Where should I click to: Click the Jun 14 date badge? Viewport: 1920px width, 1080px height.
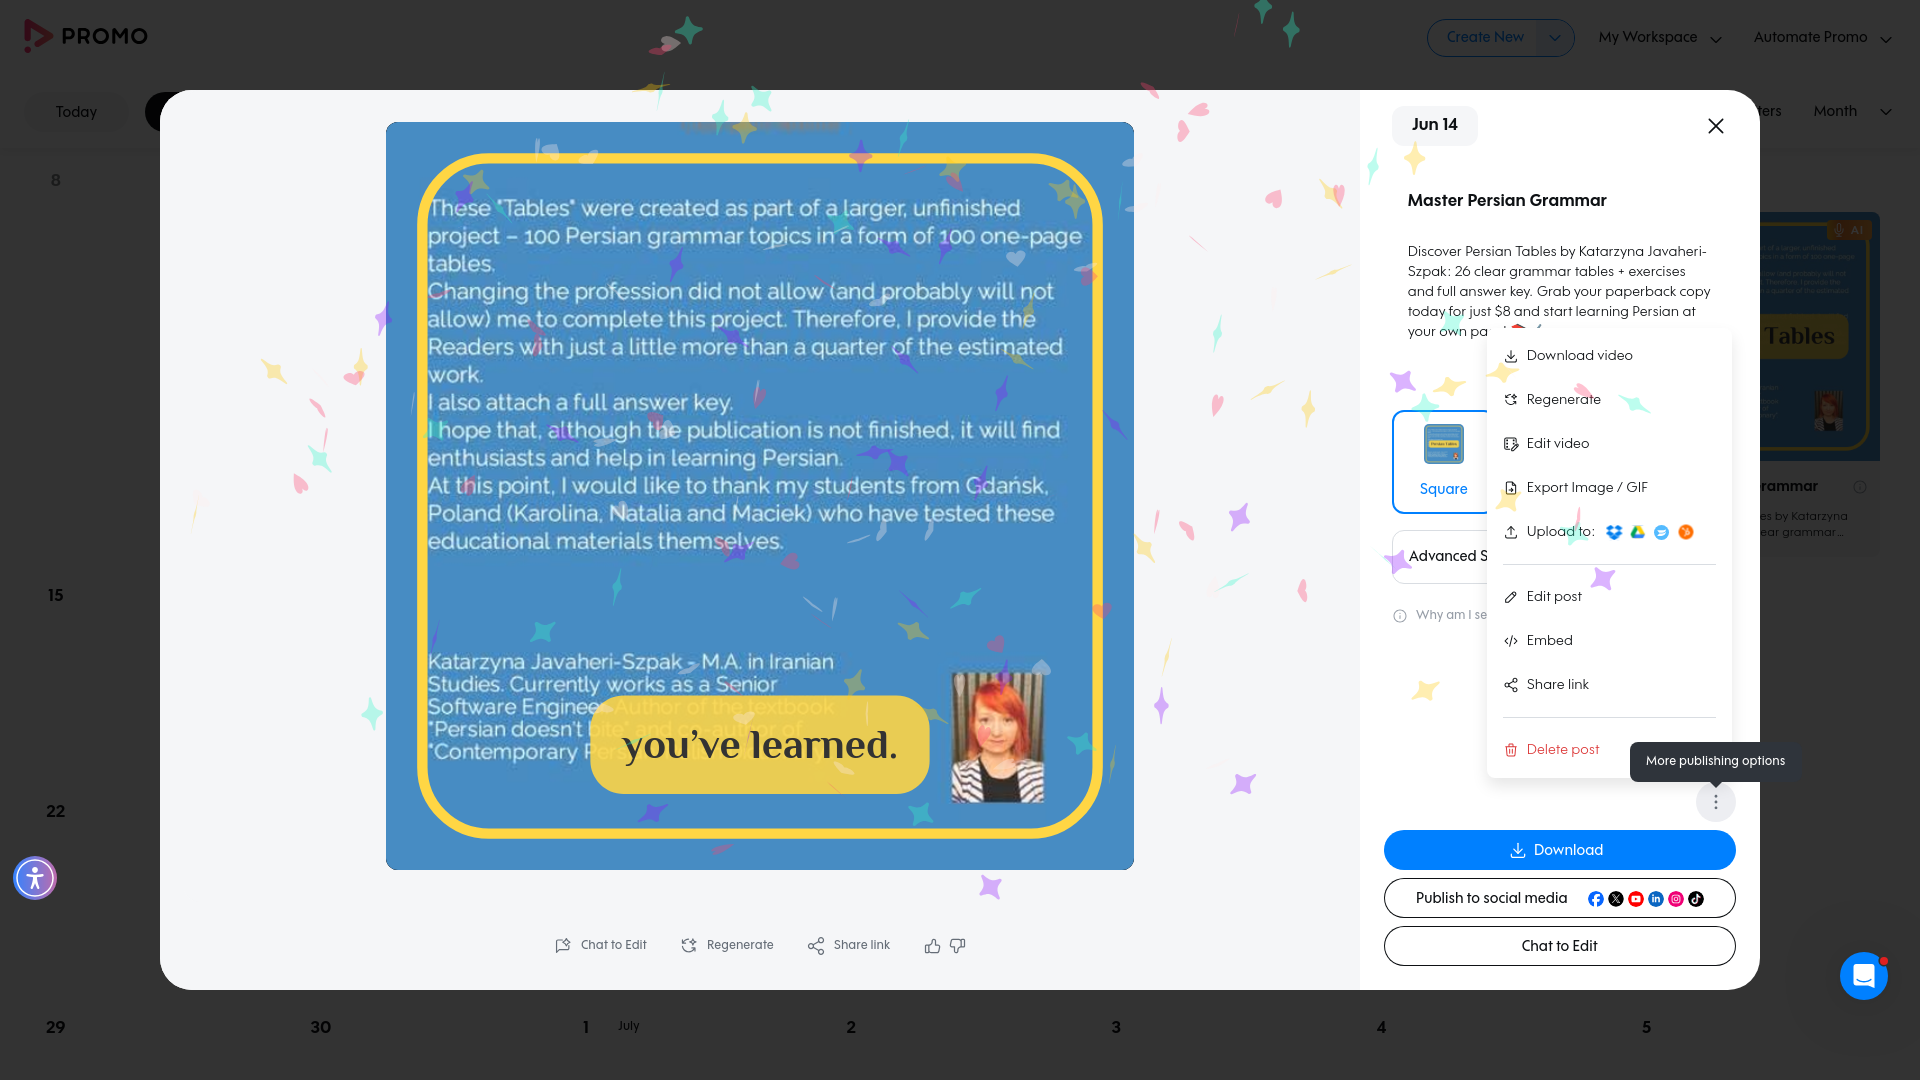point(1435,125)
